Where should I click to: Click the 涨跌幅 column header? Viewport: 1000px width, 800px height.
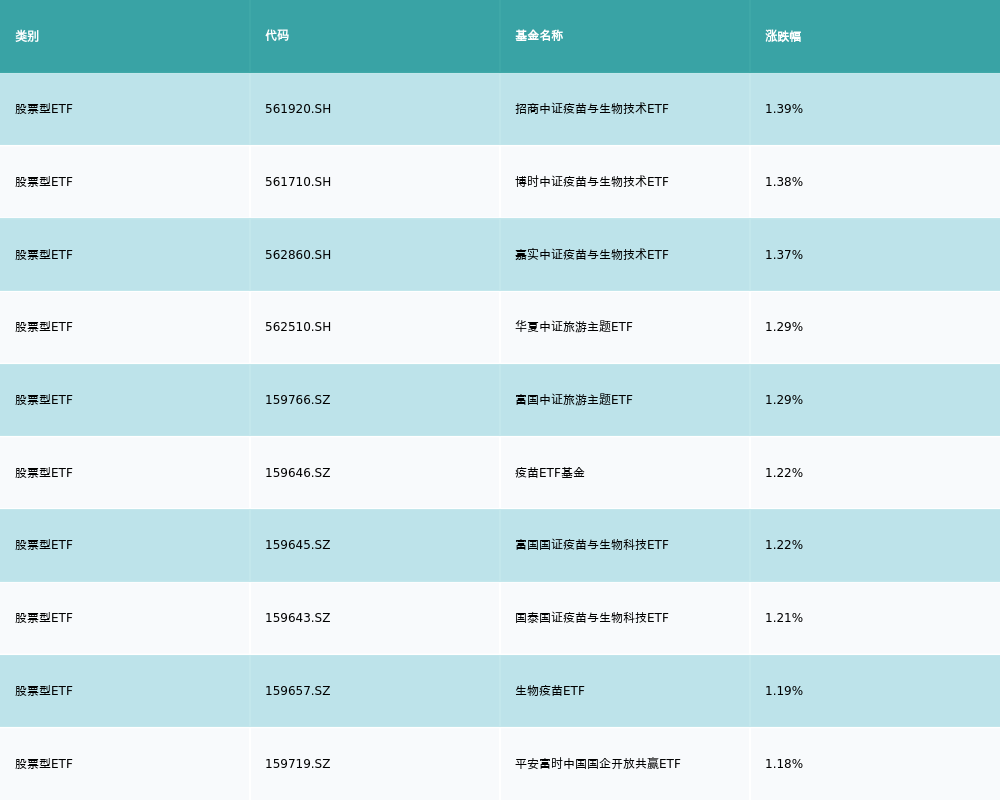tap(783, 36)
